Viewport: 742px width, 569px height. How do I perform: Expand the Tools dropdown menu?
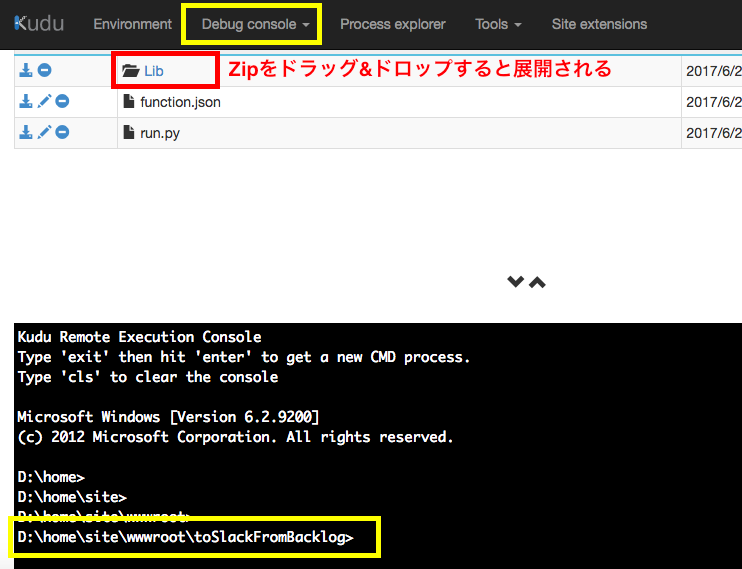pyautogui.click(x=498, y=24)
